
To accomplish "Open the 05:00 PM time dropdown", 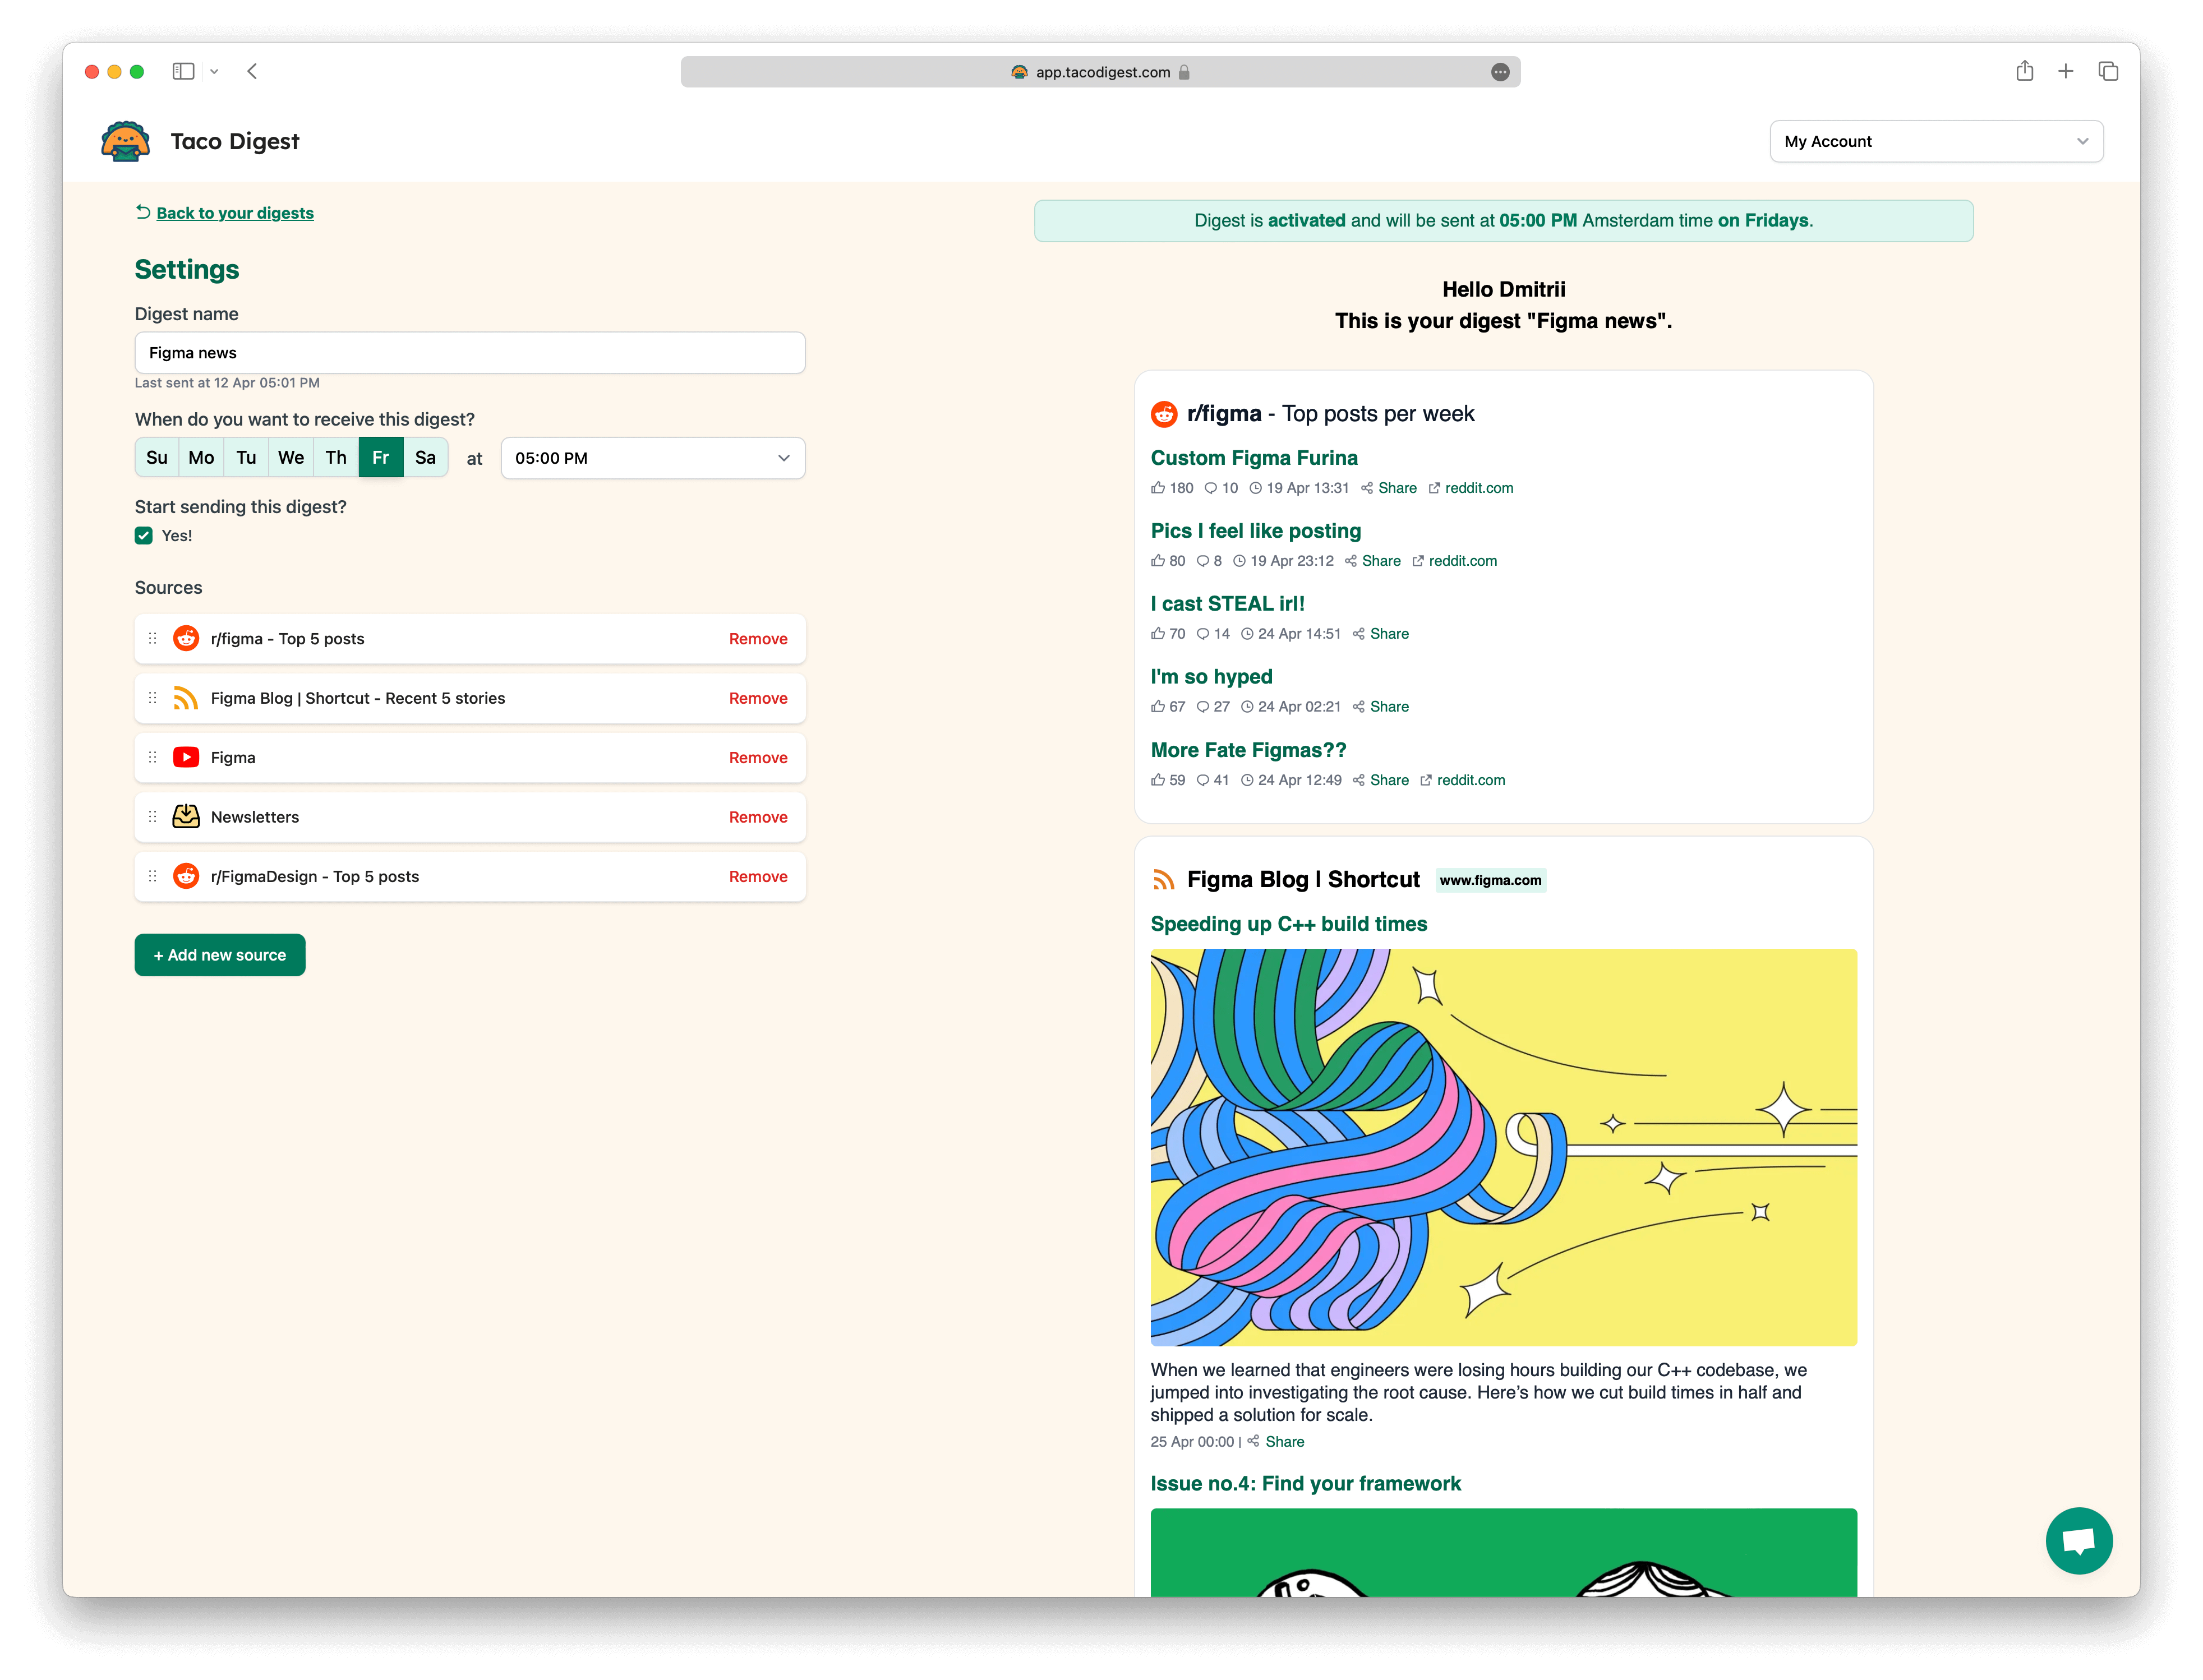I will coord(653,458).
